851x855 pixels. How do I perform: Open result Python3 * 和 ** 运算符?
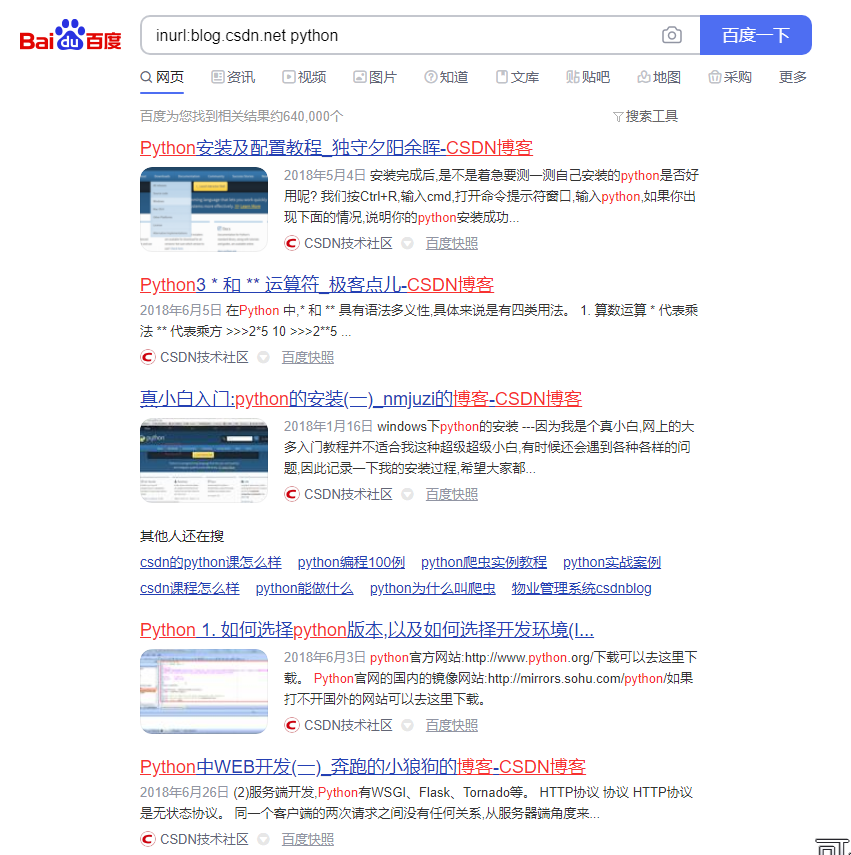click(317, 285)
